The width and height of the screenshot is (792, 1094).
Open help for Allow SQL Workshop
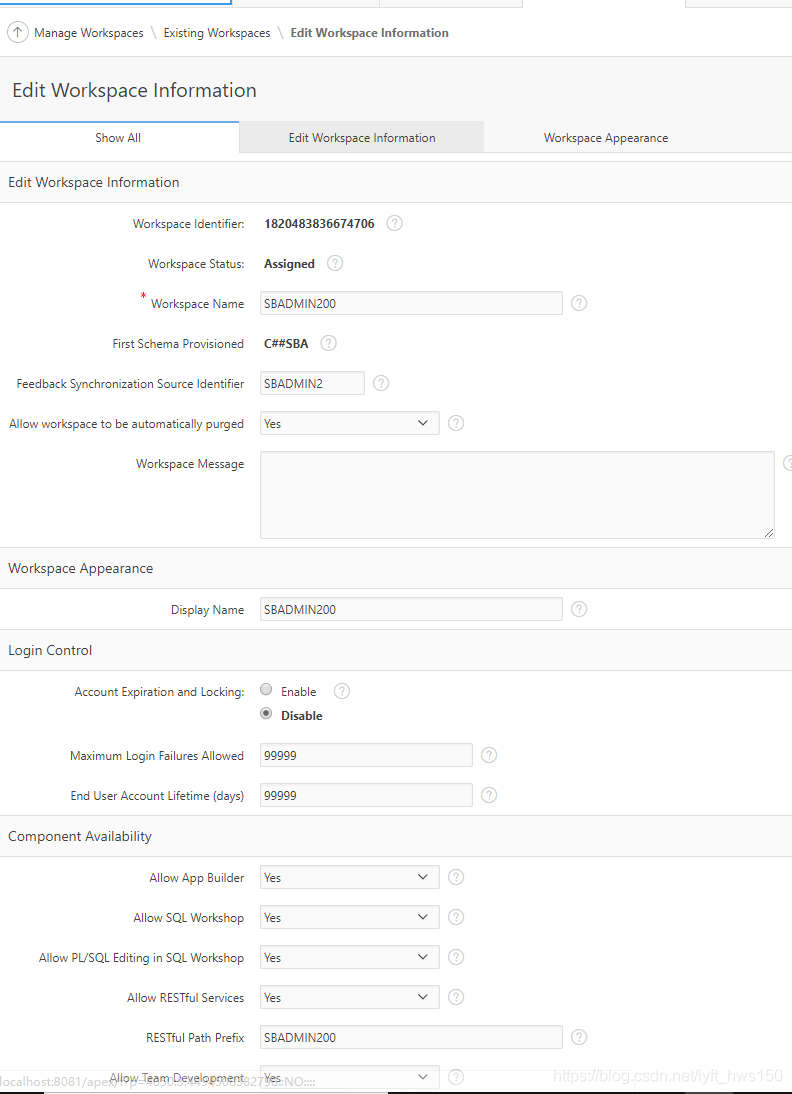456,917
